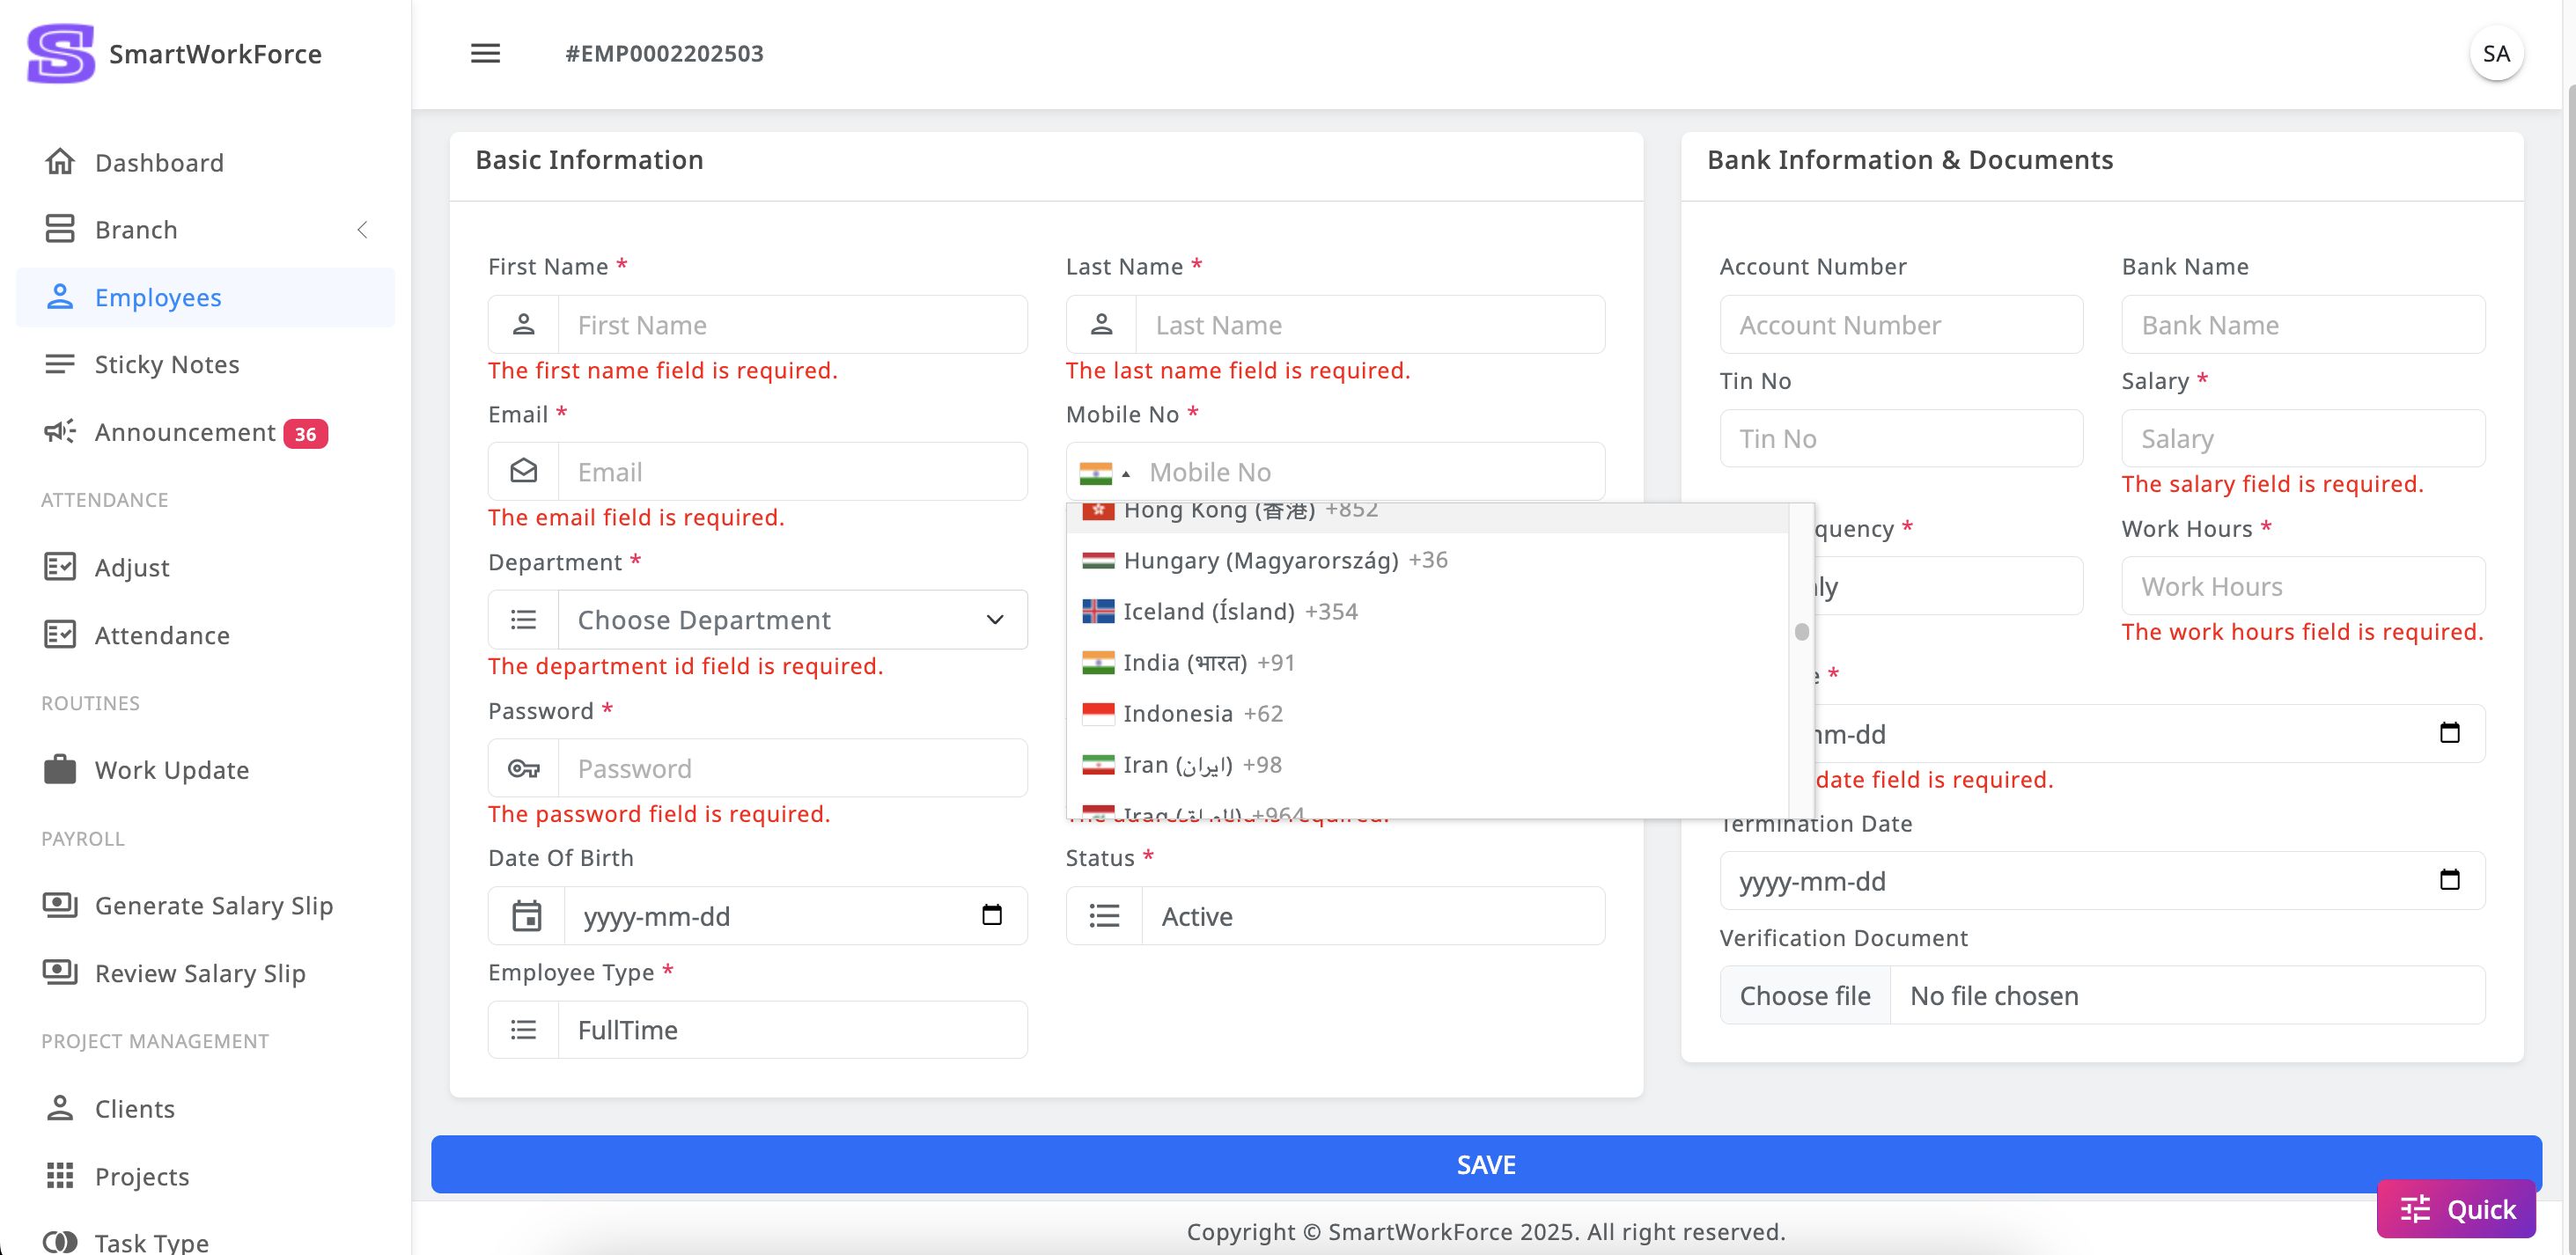The width and height of the screenshot is (2576, 1255).
Task: Open Termination Date calendar picker icon
Action: (x=2449, y=880)
